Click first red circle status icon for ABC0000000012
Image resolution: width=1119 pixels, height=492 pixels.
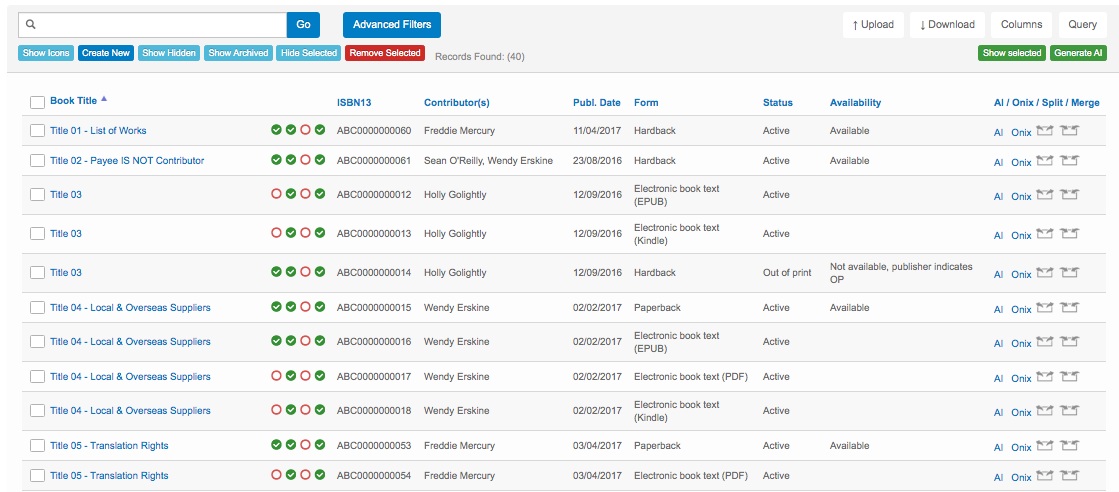tap(276, 194)
